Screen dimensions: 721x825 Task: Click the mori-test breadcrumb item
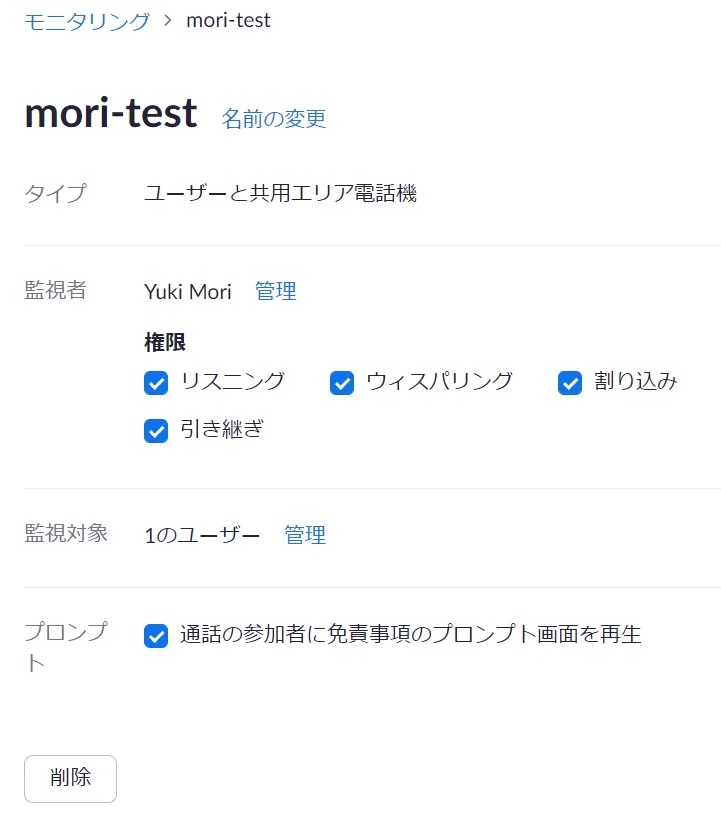pyautogui.click(x=228, y=20)
